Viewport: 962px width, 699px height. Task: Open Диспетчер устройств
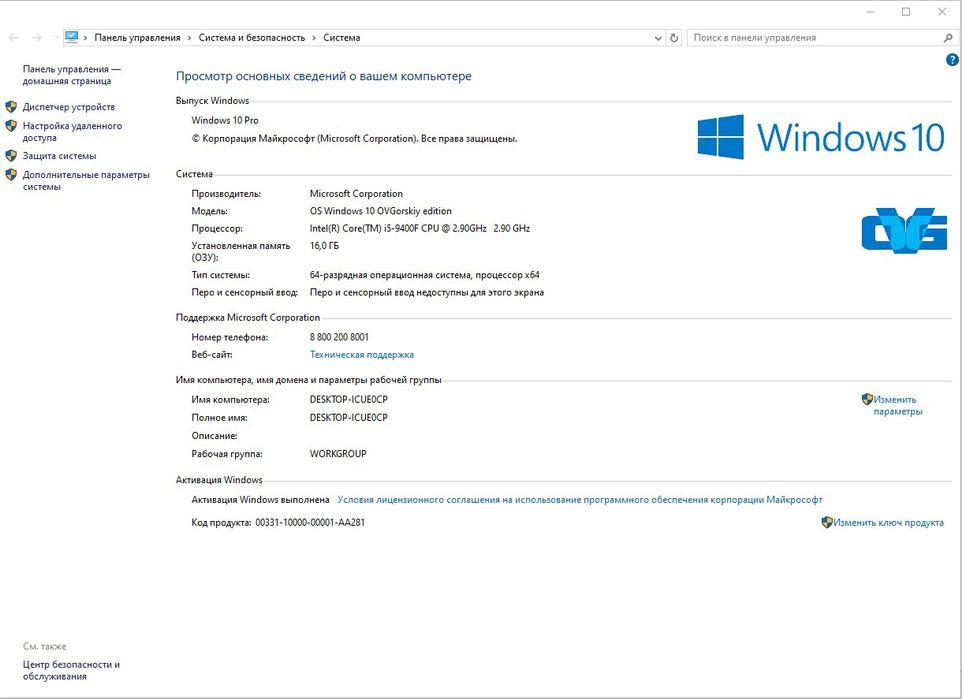point(69,107)
